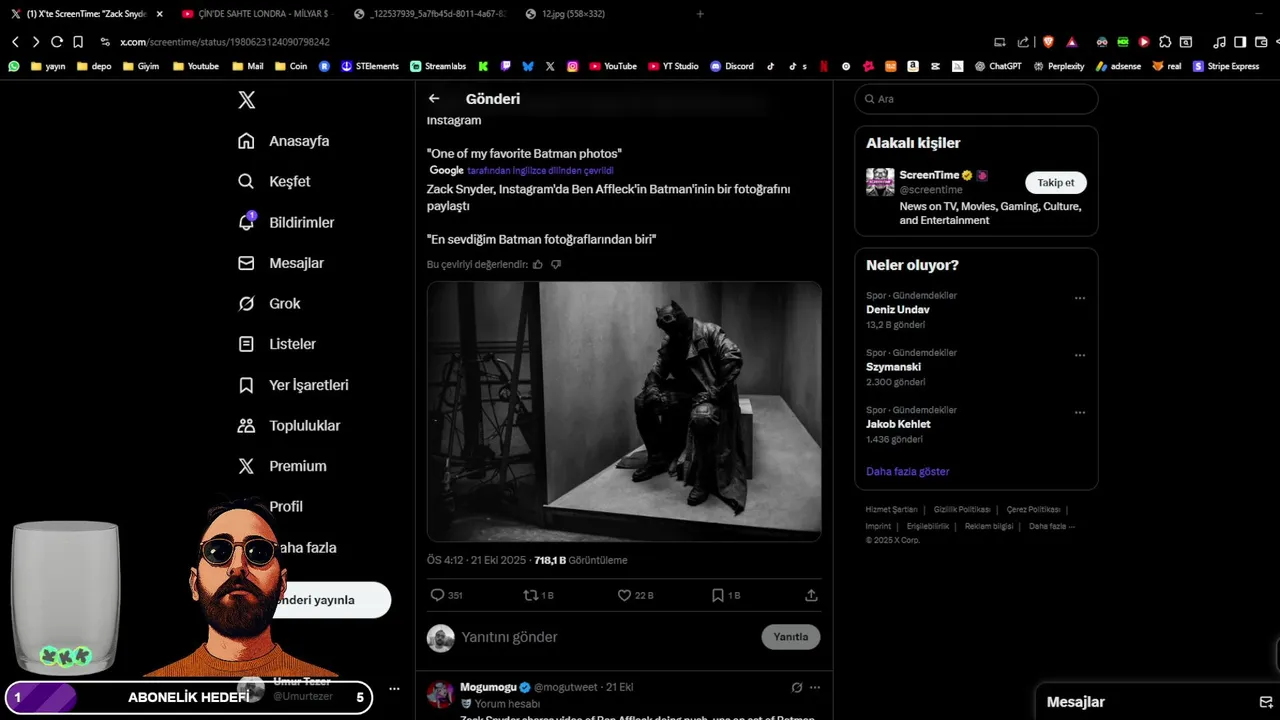Image resolution: width=1280 pixels, height=720 pixels.
Task: Open more options for Deniz Undav trend
Action: (1080, 298)
